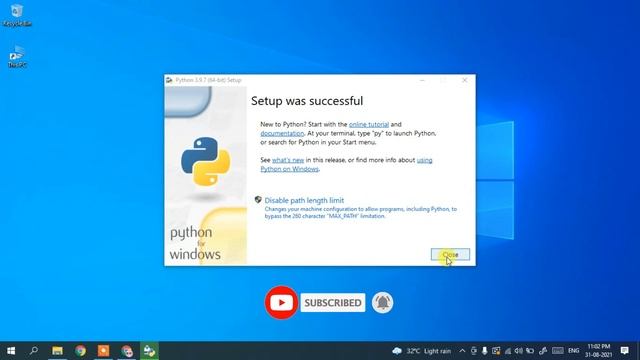This screenshot has width=640, height=360.
Task: Open the clock showing 11:02 PM
Action: 598,351
